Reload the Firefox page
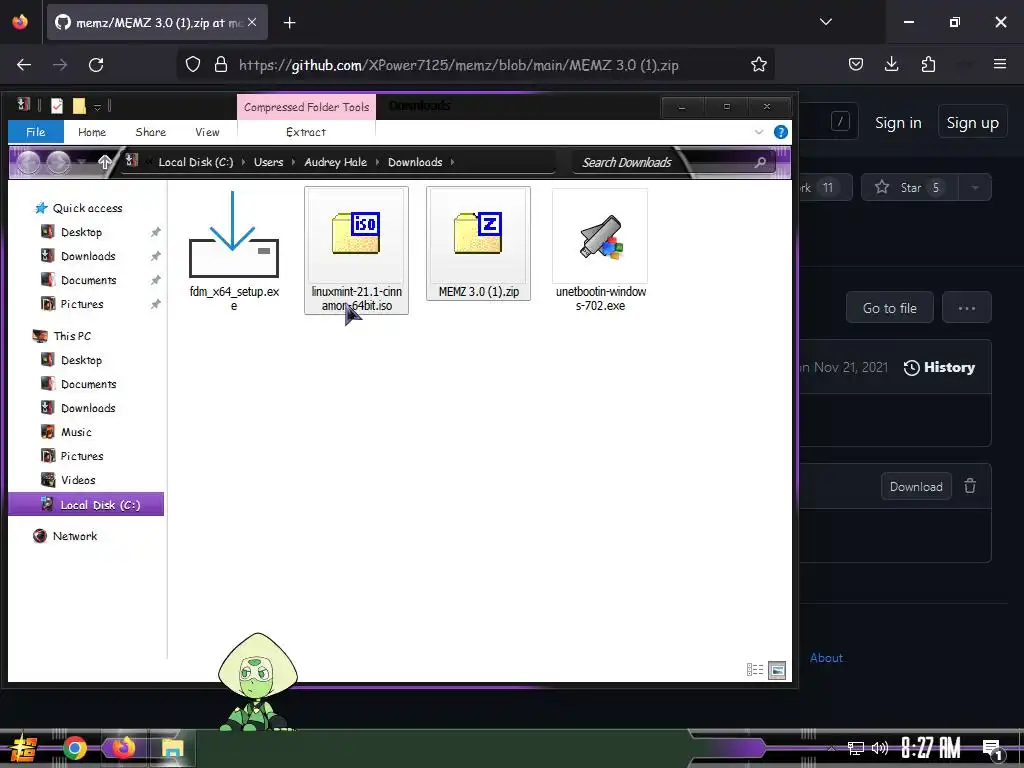 pyautogui.click(x=96, y=65)
